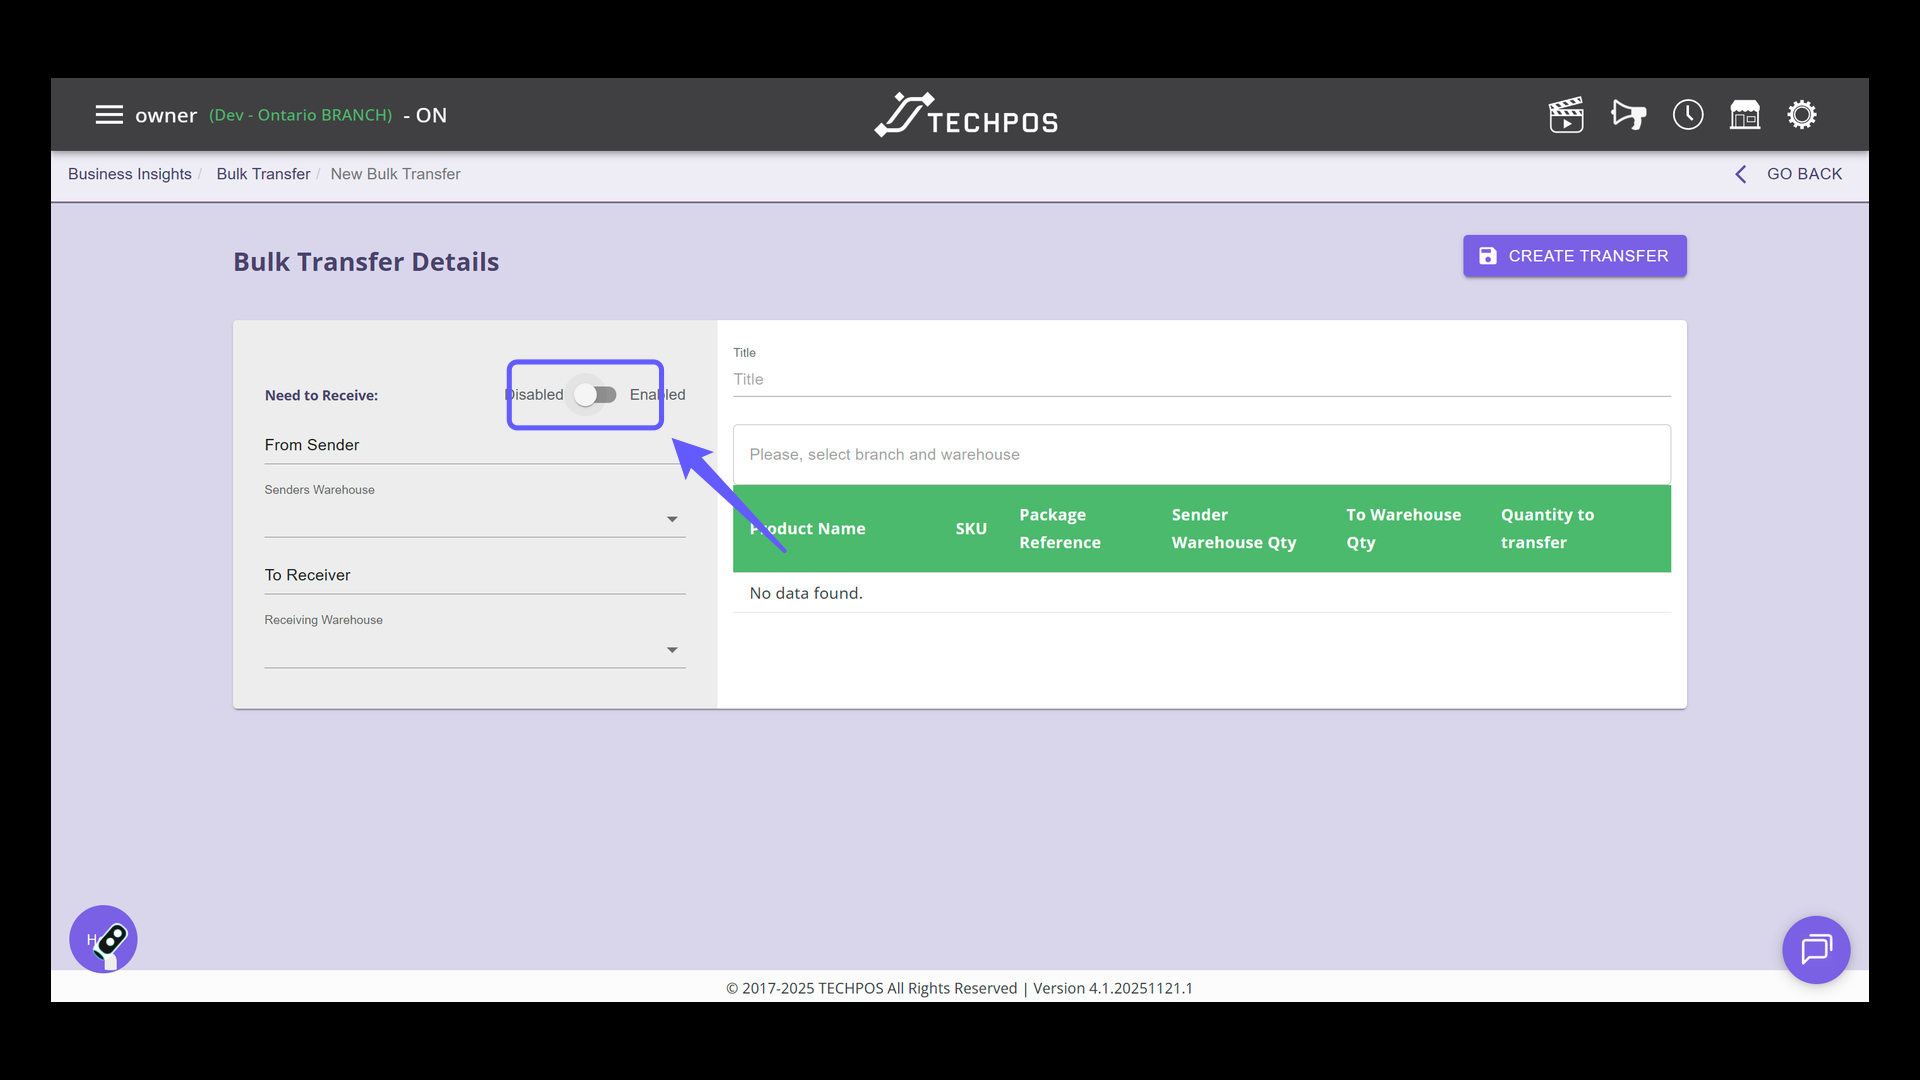Expand the Senders Warehouse dropdown

671,519
